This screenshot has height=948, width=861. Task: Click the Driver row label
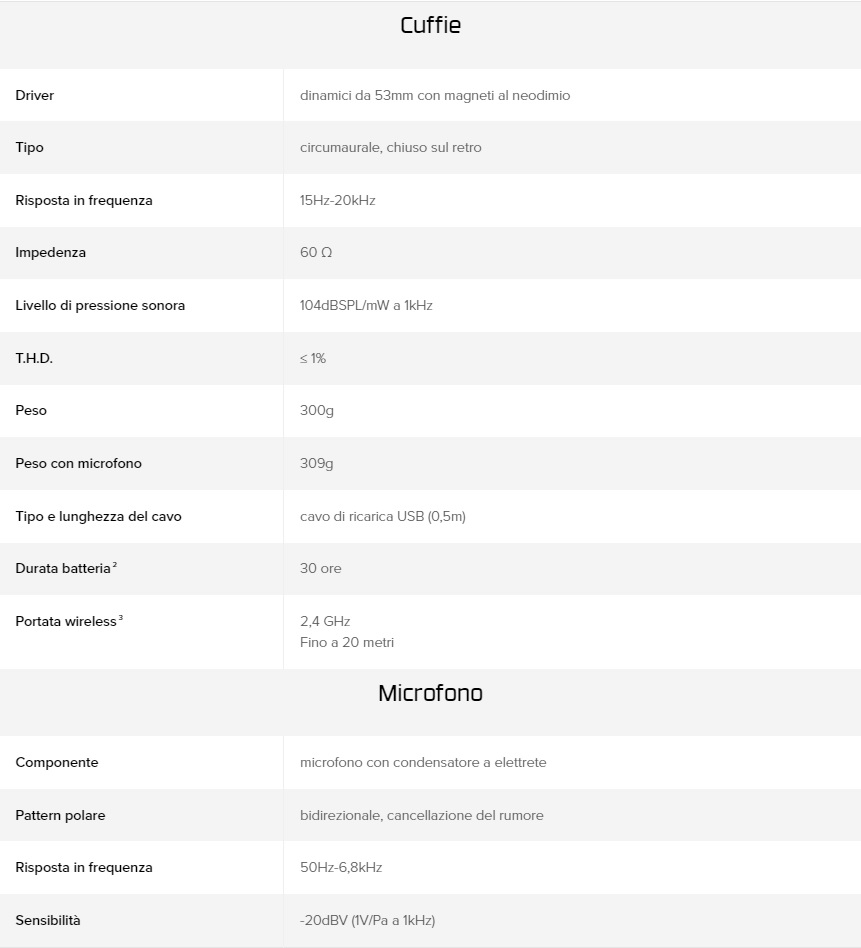point(35,96)
